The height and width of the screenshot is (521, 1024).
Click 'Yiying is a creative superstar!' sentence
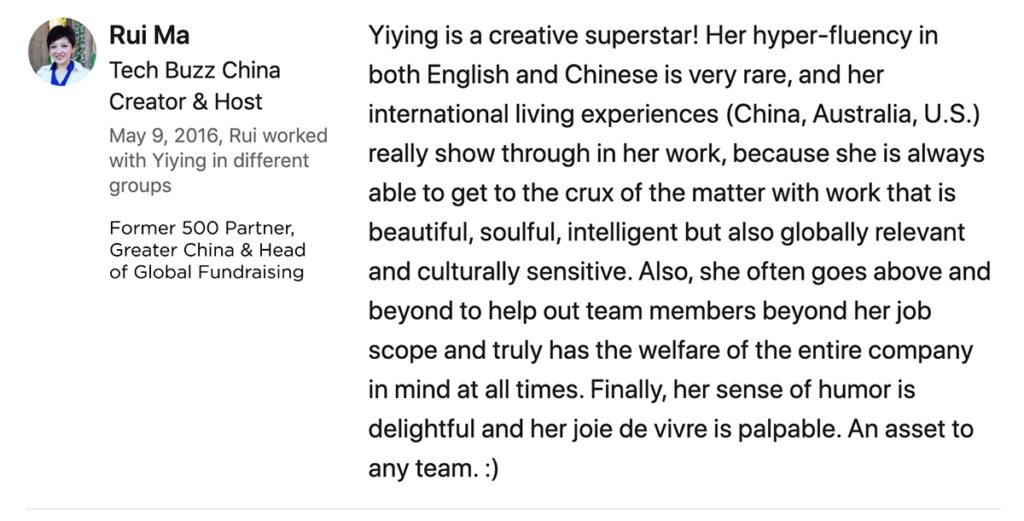534,35
